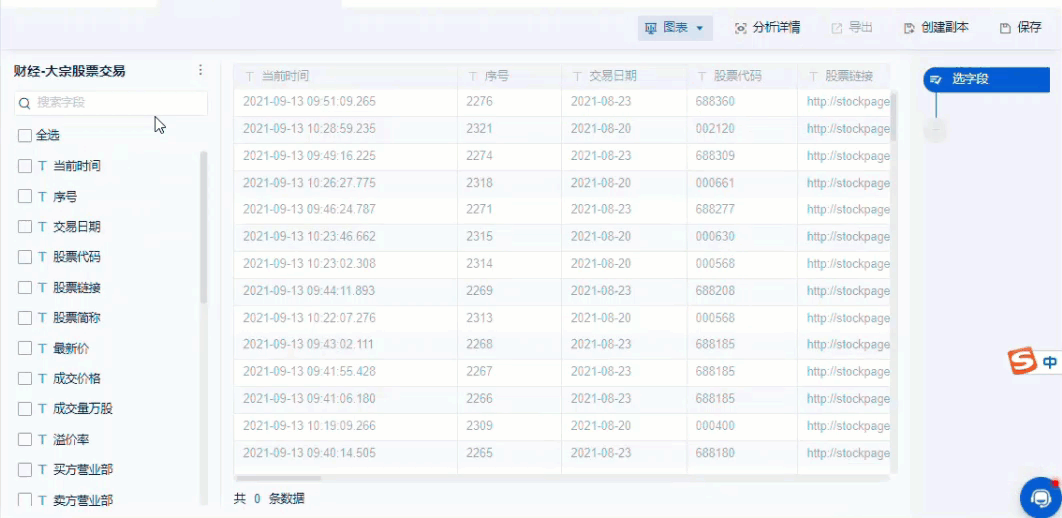Click the T icon in 交易日期 column header
The width and height of the screenshot is (1062, 518).
tap(577, 77)
